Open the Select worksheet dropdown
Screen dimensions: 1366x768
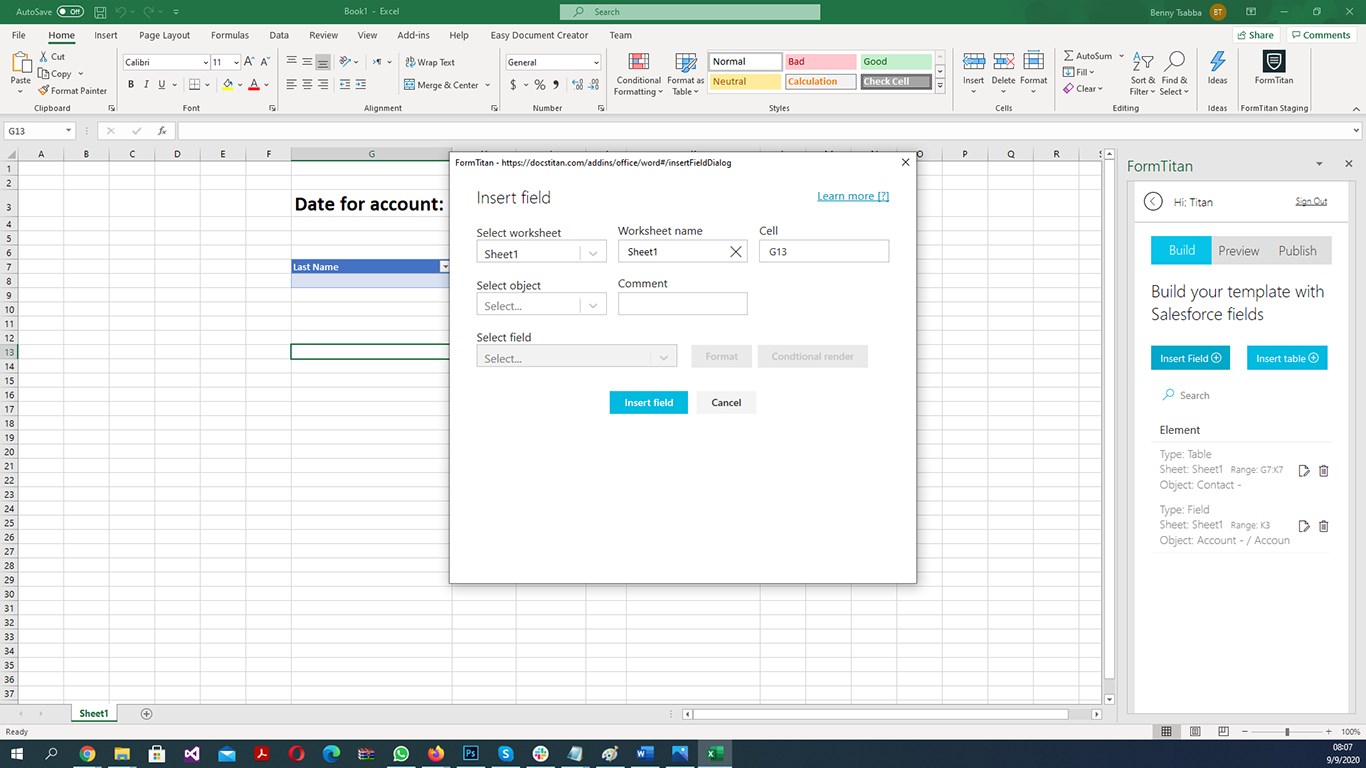[x=541, y=254]
